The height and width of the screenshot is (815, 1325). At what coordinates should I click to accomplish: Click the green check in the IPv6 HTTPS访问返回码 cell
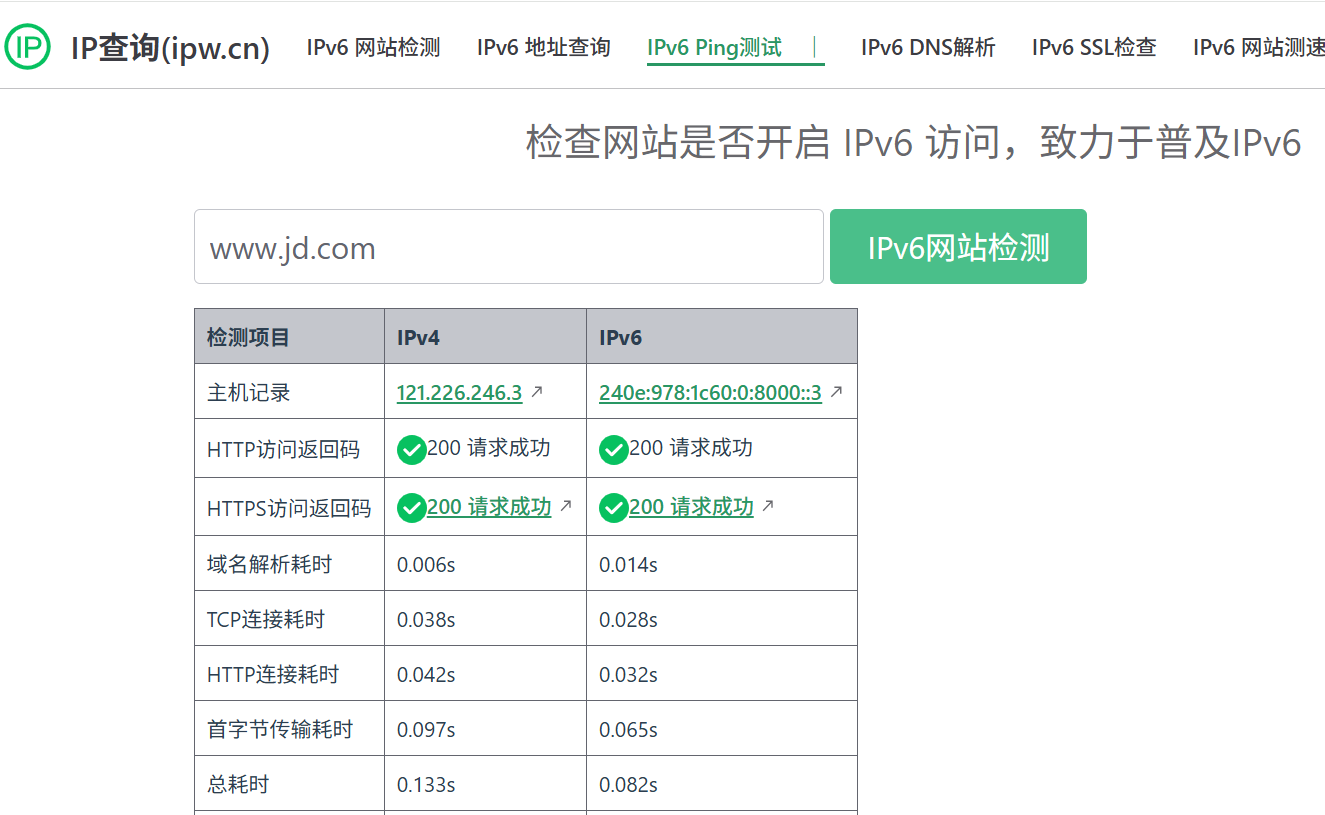click(614, 508)
